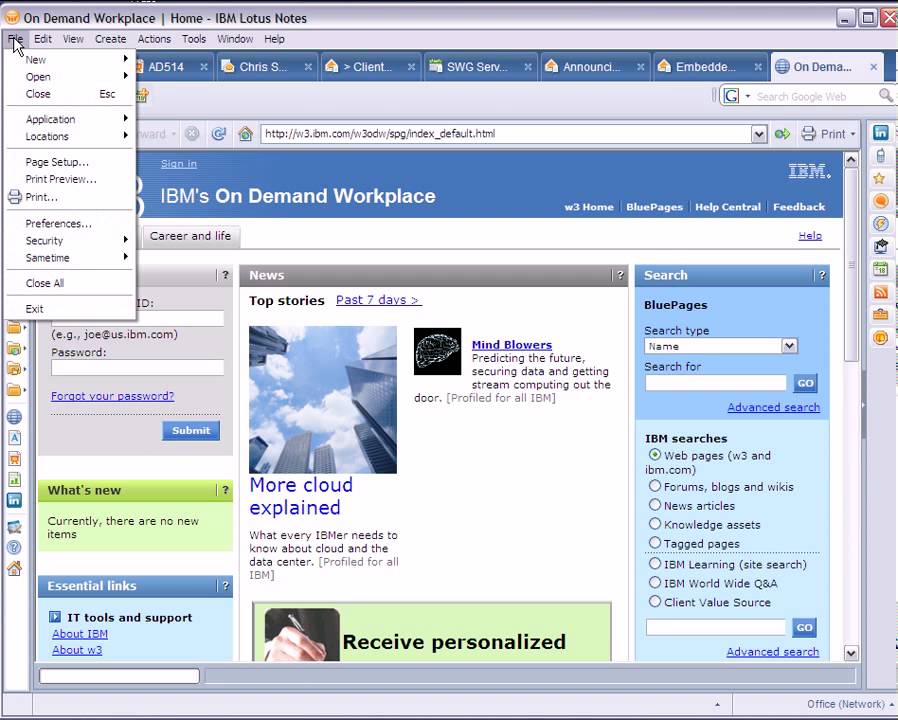This screenshot has width=898, height=720.
Task: Choose Exit from File menu
Action: click(69, 309)
